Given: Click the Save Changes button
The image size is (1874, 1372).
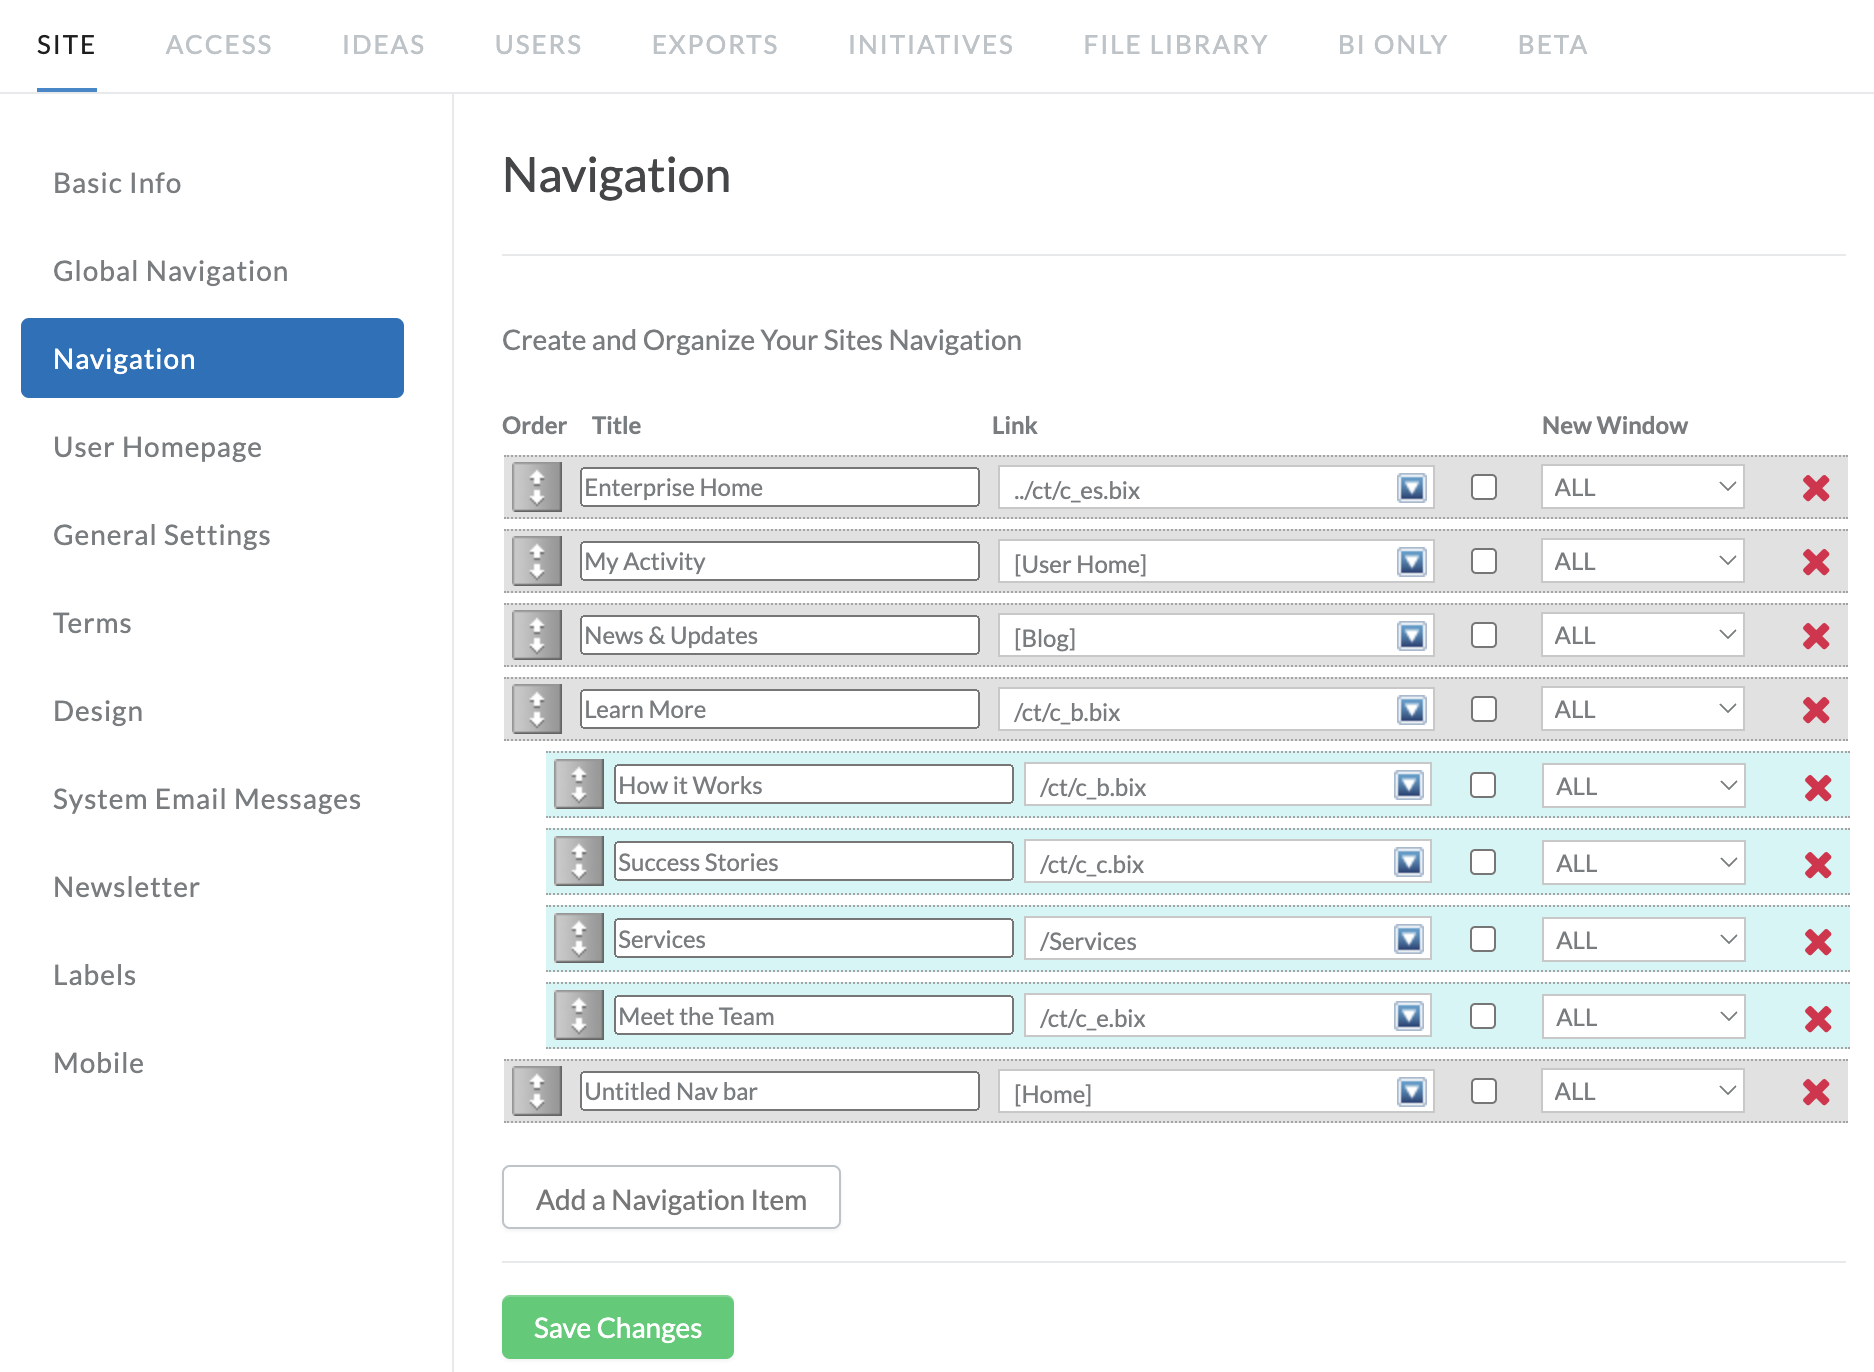Looking at the screenshot, I should pyautogui.click(x=618, y=1327).
